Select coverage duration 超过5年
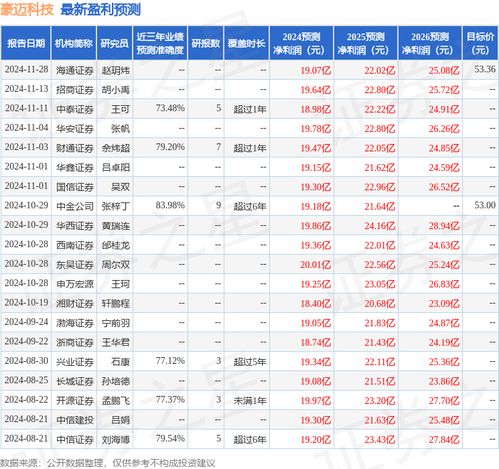The width and height of the screenshot is (499, 469). [x=250, y=362]
